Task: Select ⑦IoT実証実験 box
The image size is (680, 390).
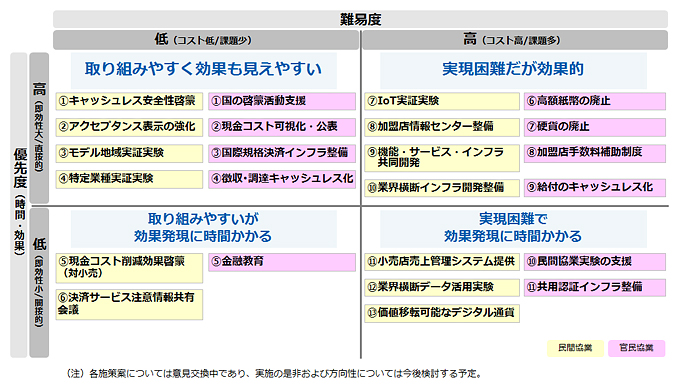Action: (x=442, y=101)
